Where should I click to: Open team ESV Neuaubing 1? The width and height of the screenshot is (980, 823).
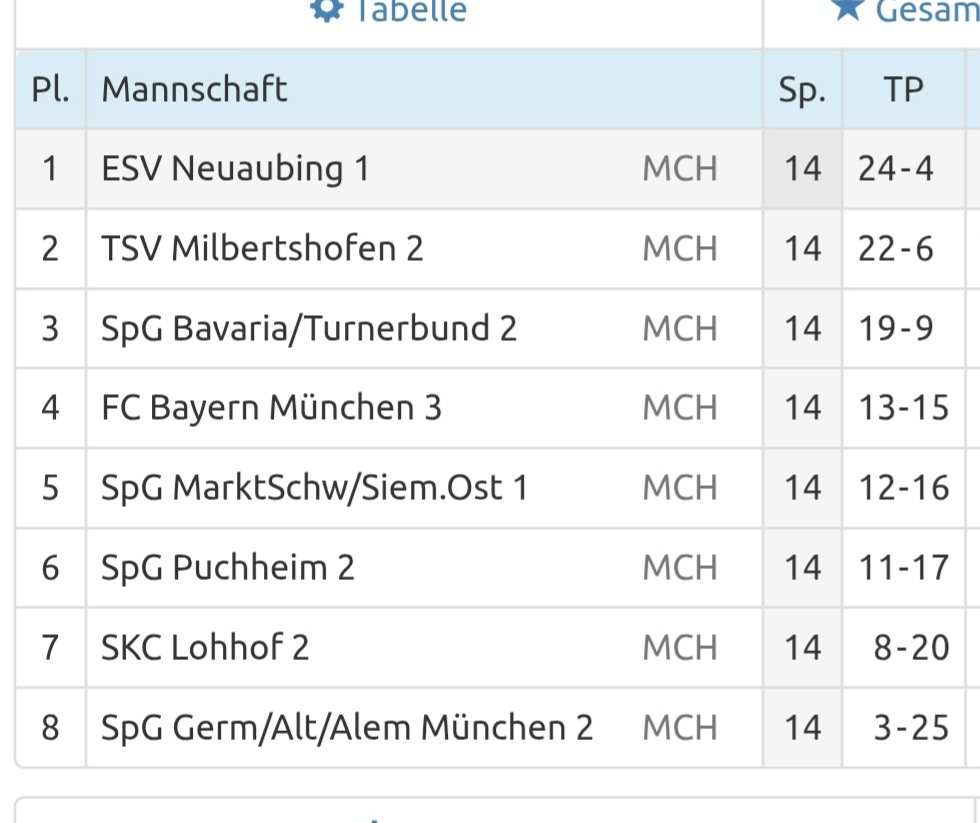(236, 168)
